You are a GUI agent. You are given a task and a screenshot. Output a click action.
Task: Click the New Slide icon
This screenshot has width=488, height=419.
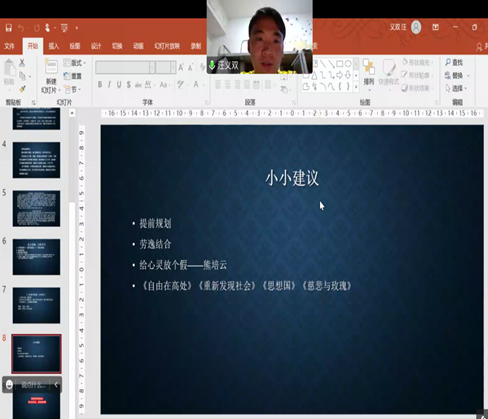click(51, 67)
